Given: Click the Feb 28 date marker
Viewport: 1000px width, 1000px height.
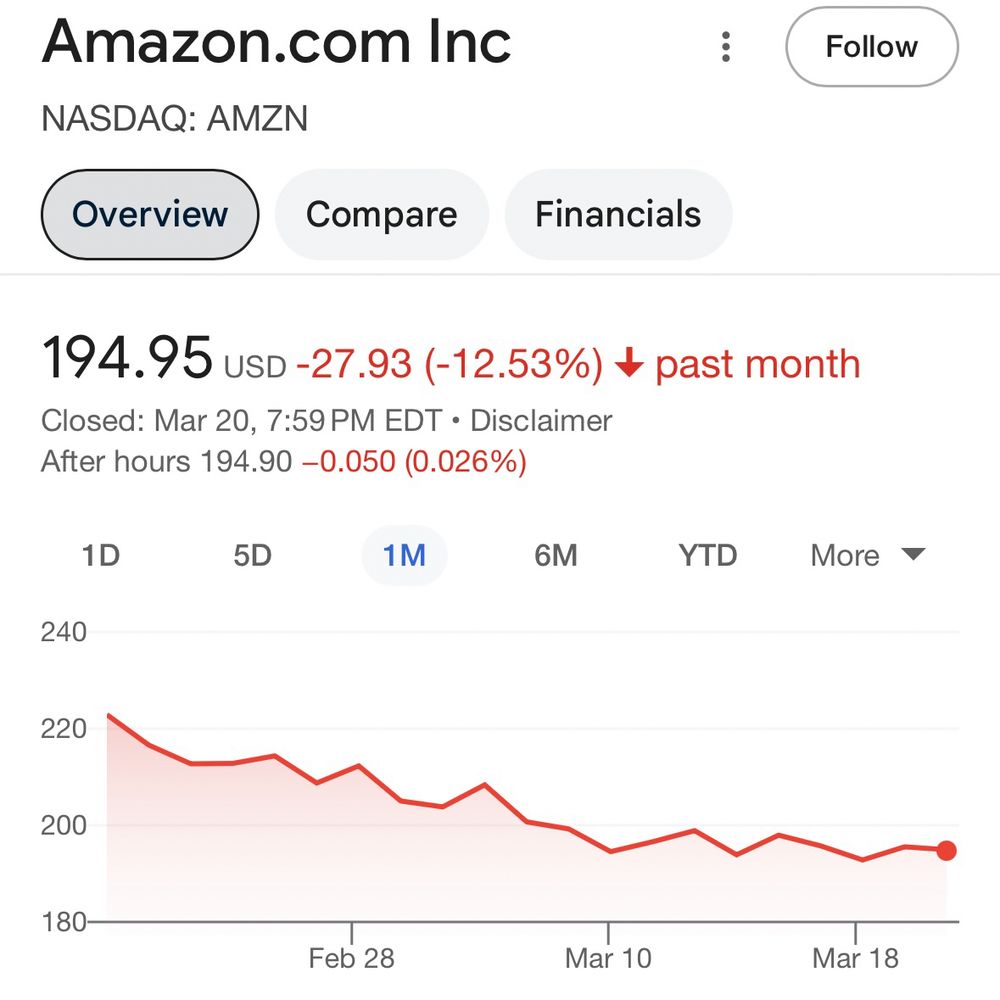Looking at the screenshot, I should pyautogui.click(x=351, y=958).
